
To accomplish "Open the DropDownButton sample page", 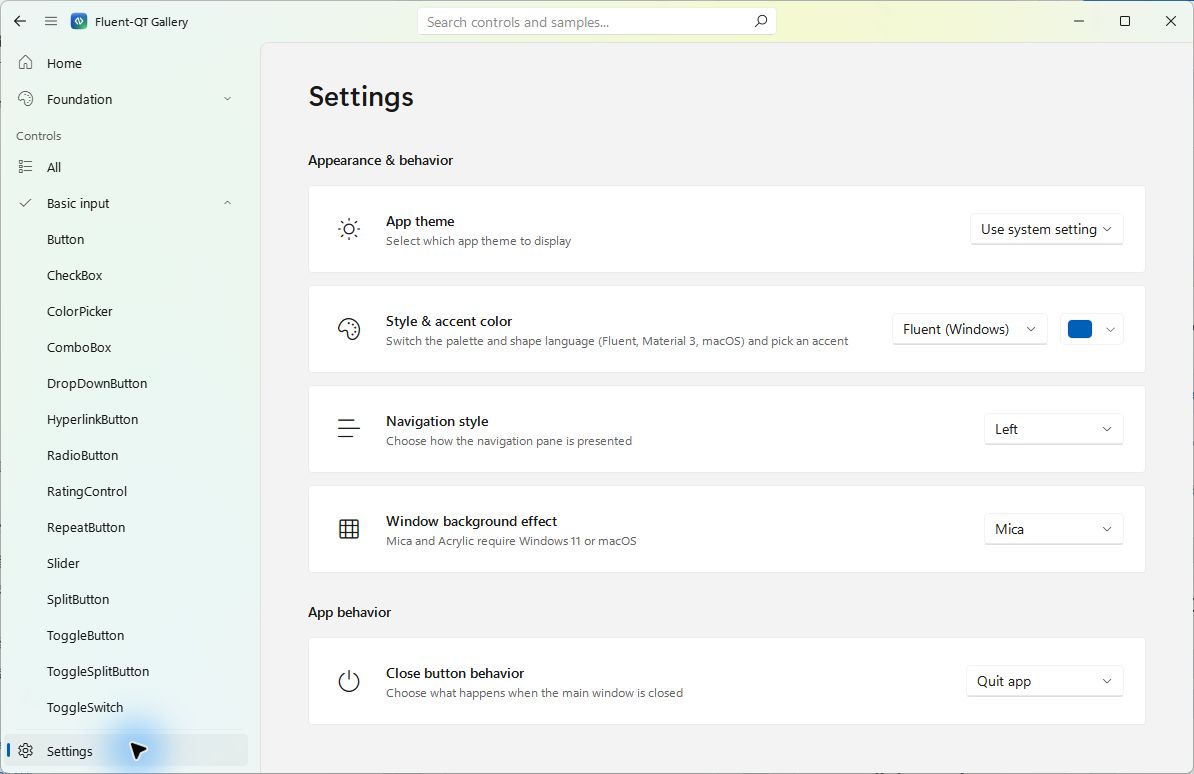I will tap(126, 383).
